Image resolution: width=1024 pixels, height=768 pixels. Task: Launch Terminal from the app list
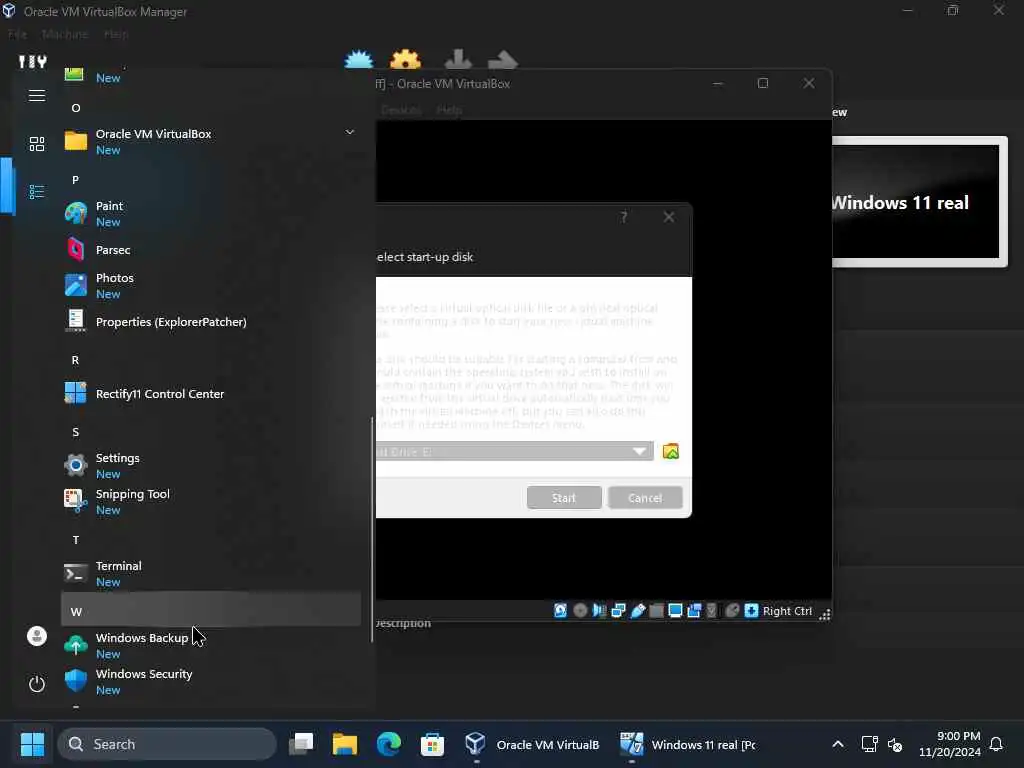point(211,573)
